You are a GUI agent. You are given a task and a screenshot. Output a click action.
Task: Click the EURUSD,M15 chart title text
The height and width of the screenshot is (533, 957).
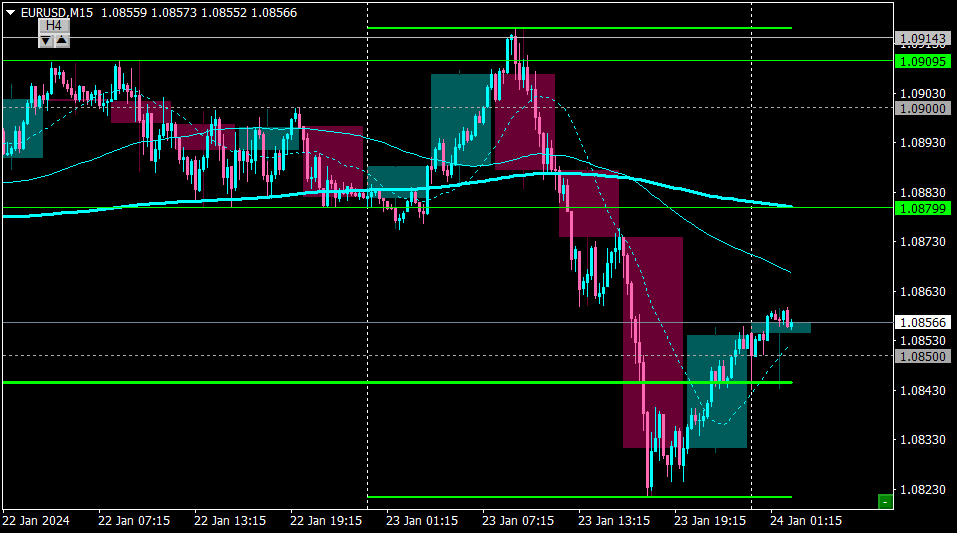(x=57, y=13)
